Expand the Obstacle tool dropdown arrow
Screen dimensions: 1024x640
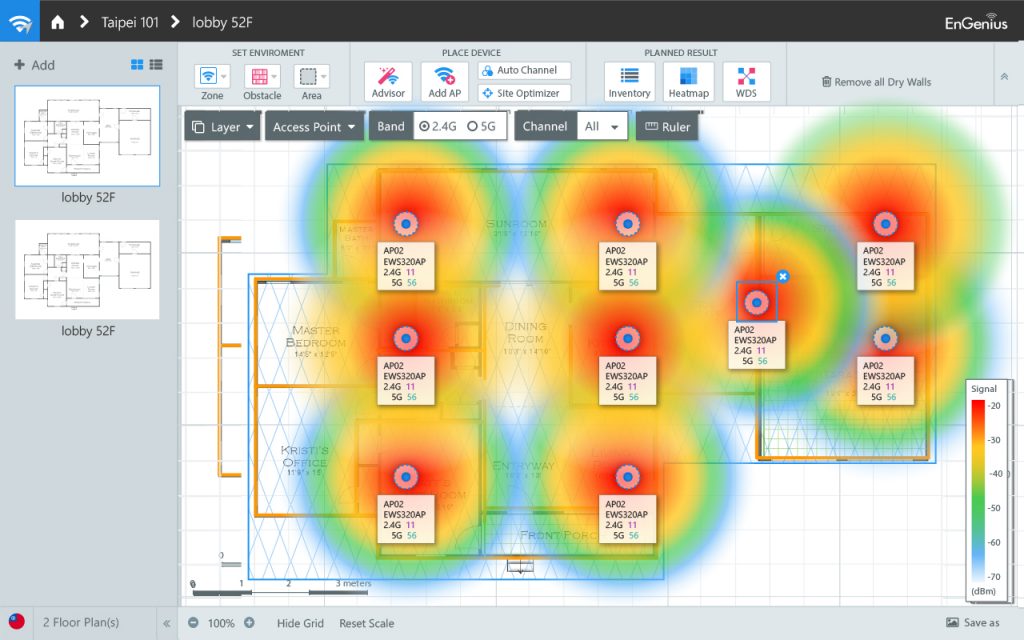(274, 76)
